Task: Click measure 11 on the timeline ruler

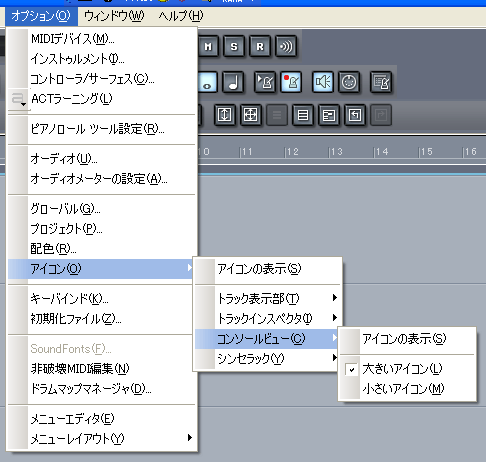Action: click(x=247, y=152)
